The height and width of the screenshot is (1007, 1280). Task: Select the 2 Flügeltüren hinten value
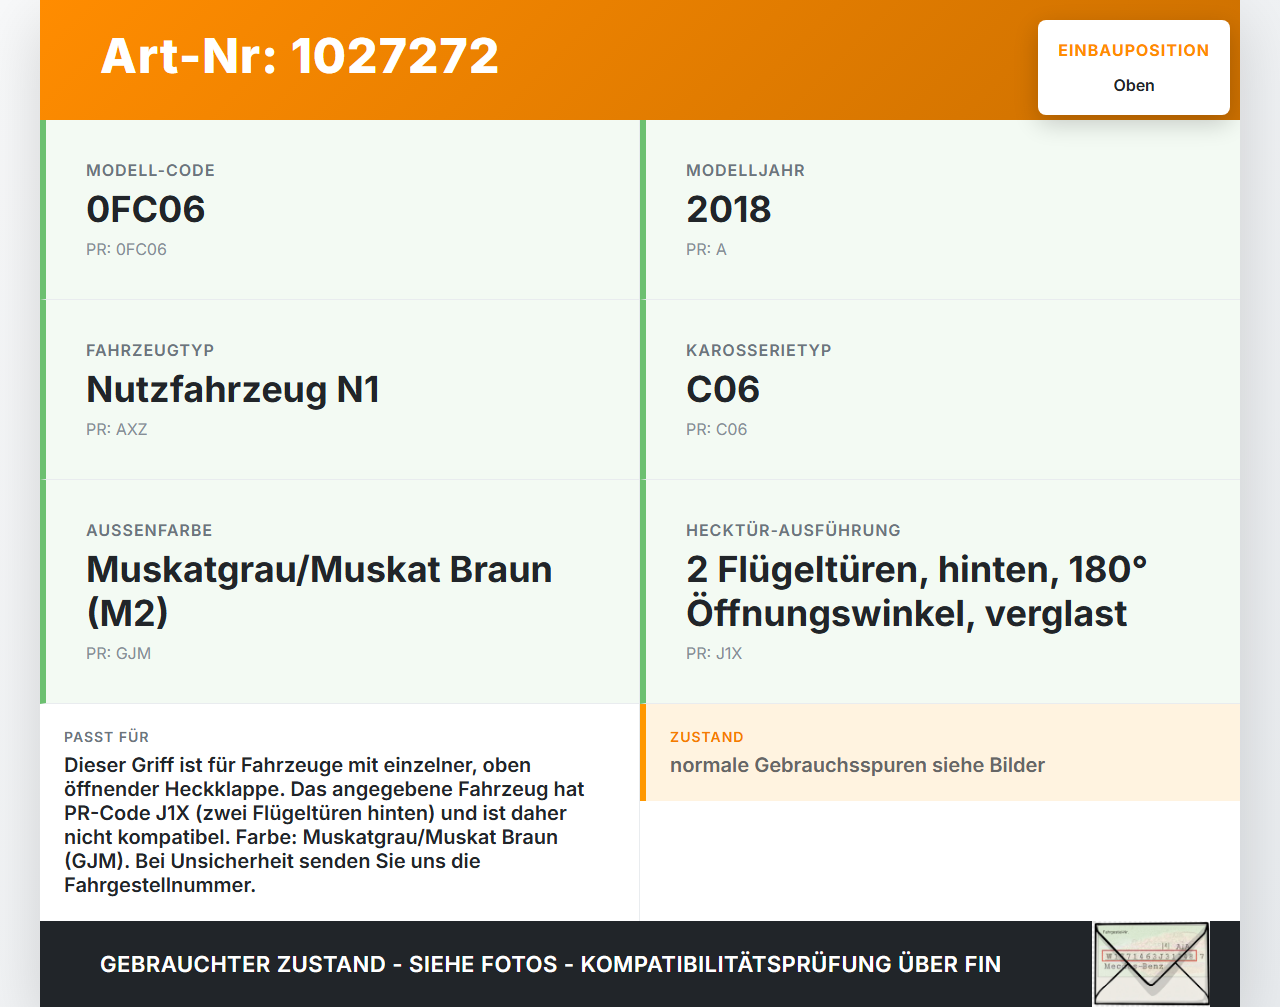click(x=917, y=591)
